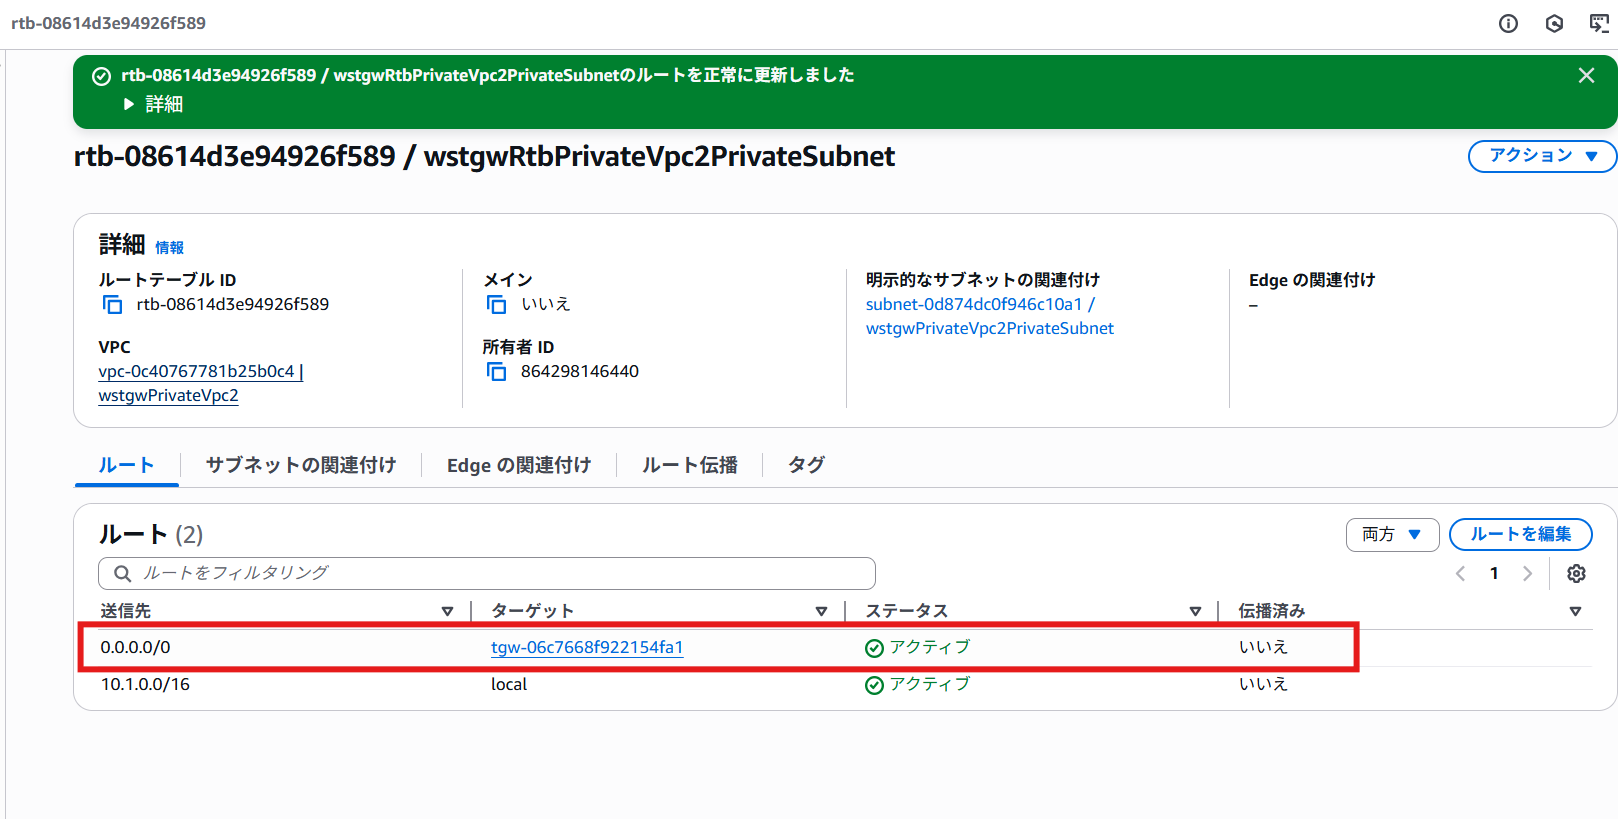Select page 1 in routes pagination
This screenshot has height=819, width=1618.
(x=1494, y=574)
